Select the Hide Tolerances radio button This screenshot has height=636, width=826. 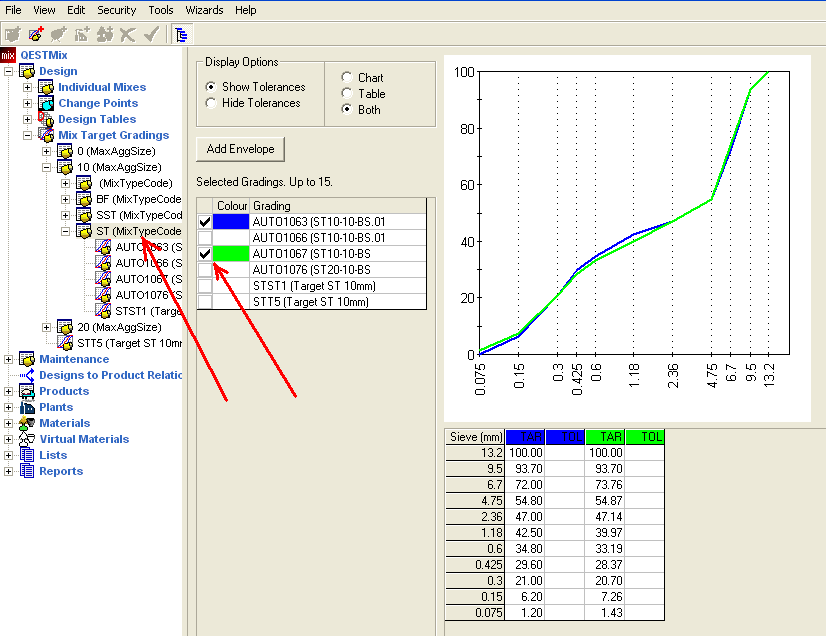pos(210,103)
